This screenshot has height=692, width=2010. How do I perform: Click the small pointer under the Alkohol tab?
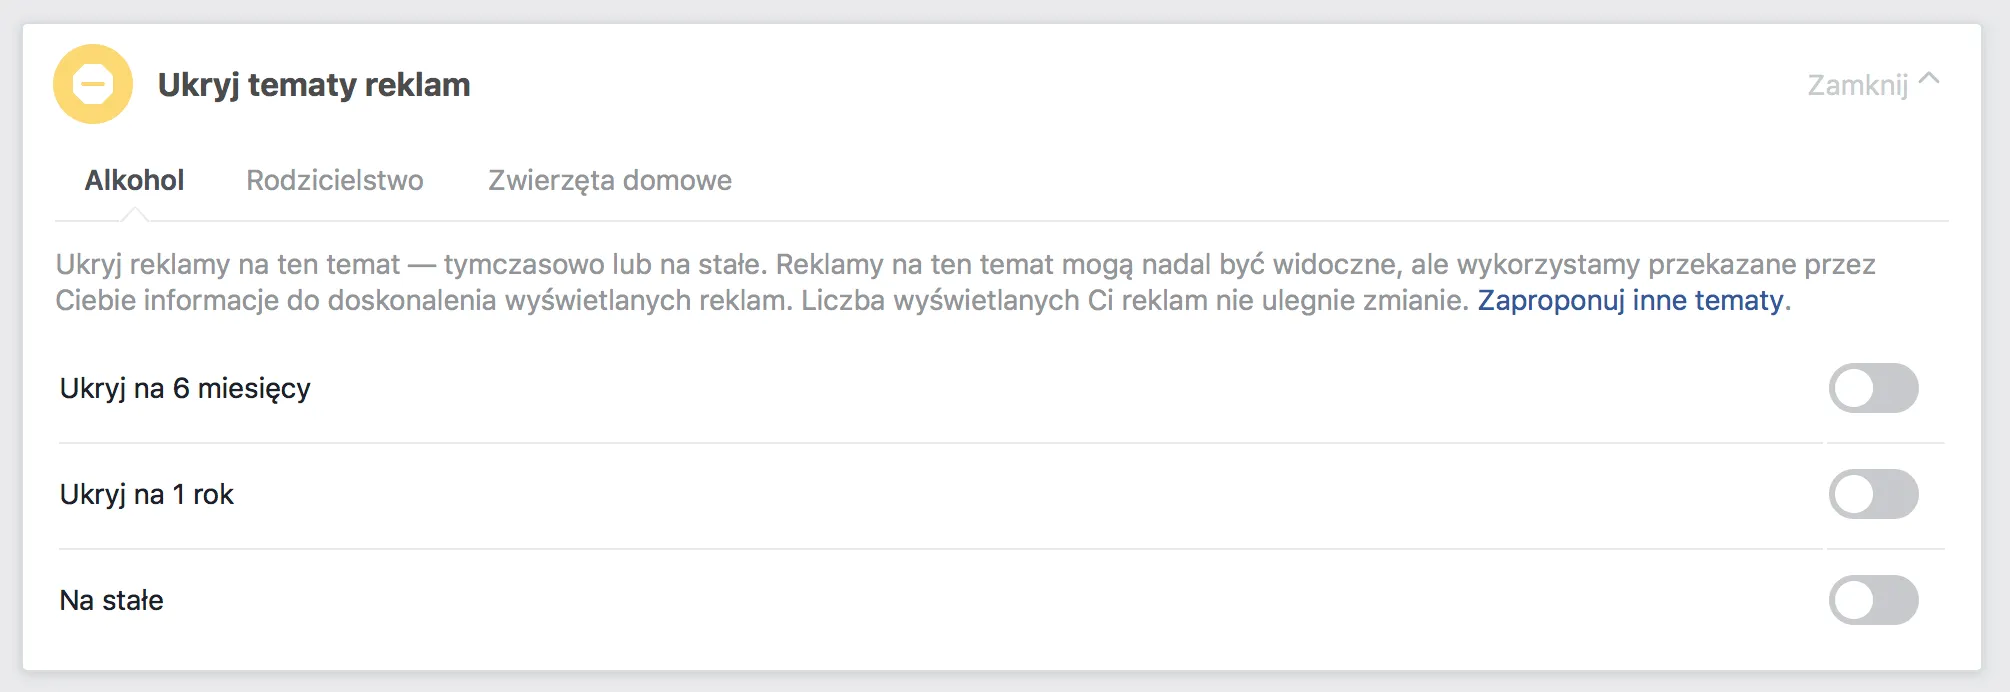[134, 214]
